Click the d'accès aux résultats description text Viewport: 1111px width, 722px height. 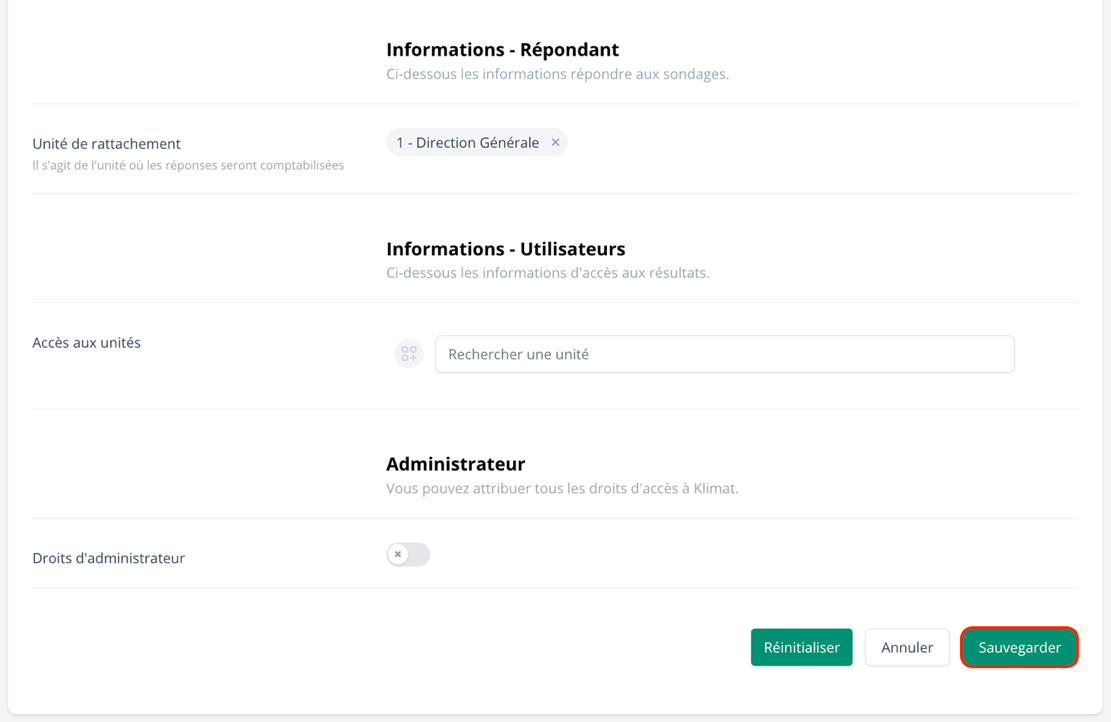[x=547, y=273]
